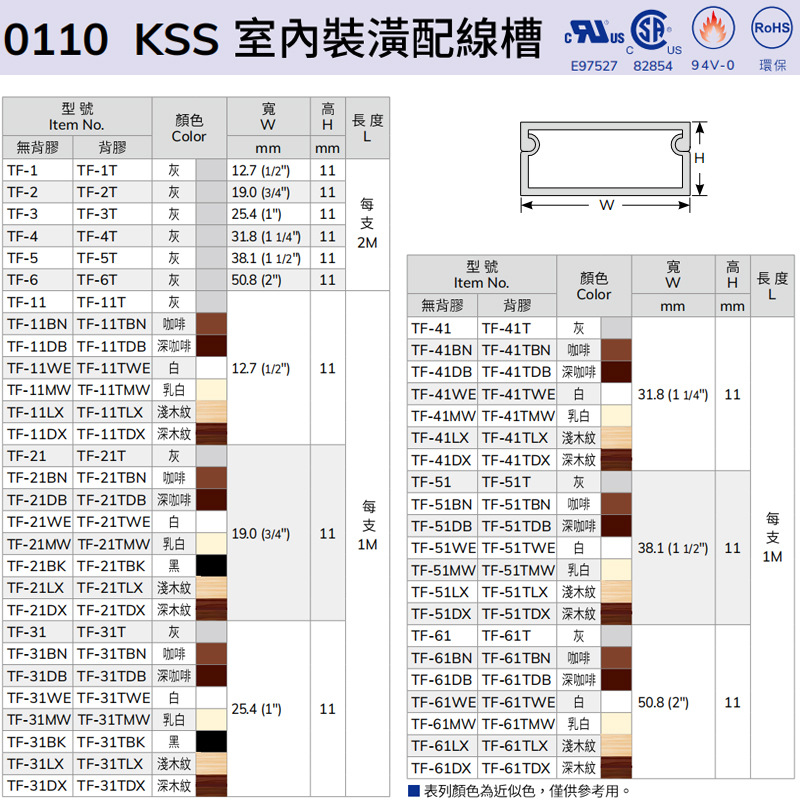Click the trunking cross-section diagram
This screenshot has width=800, height=800.
point(605,159)
